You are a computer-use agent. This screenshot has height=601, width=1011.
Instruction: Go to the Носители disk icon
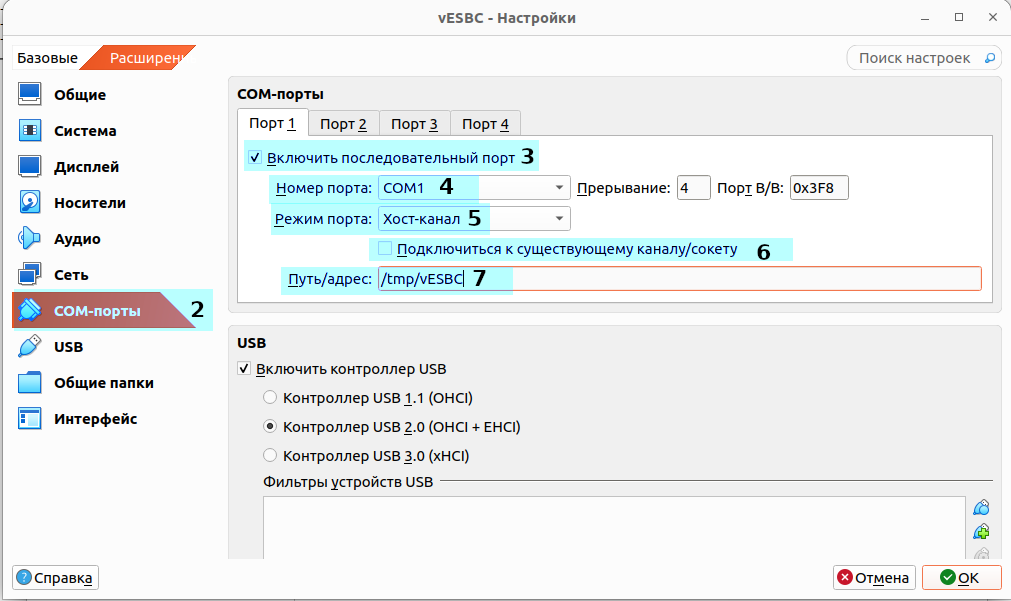(x=30, y=203)
